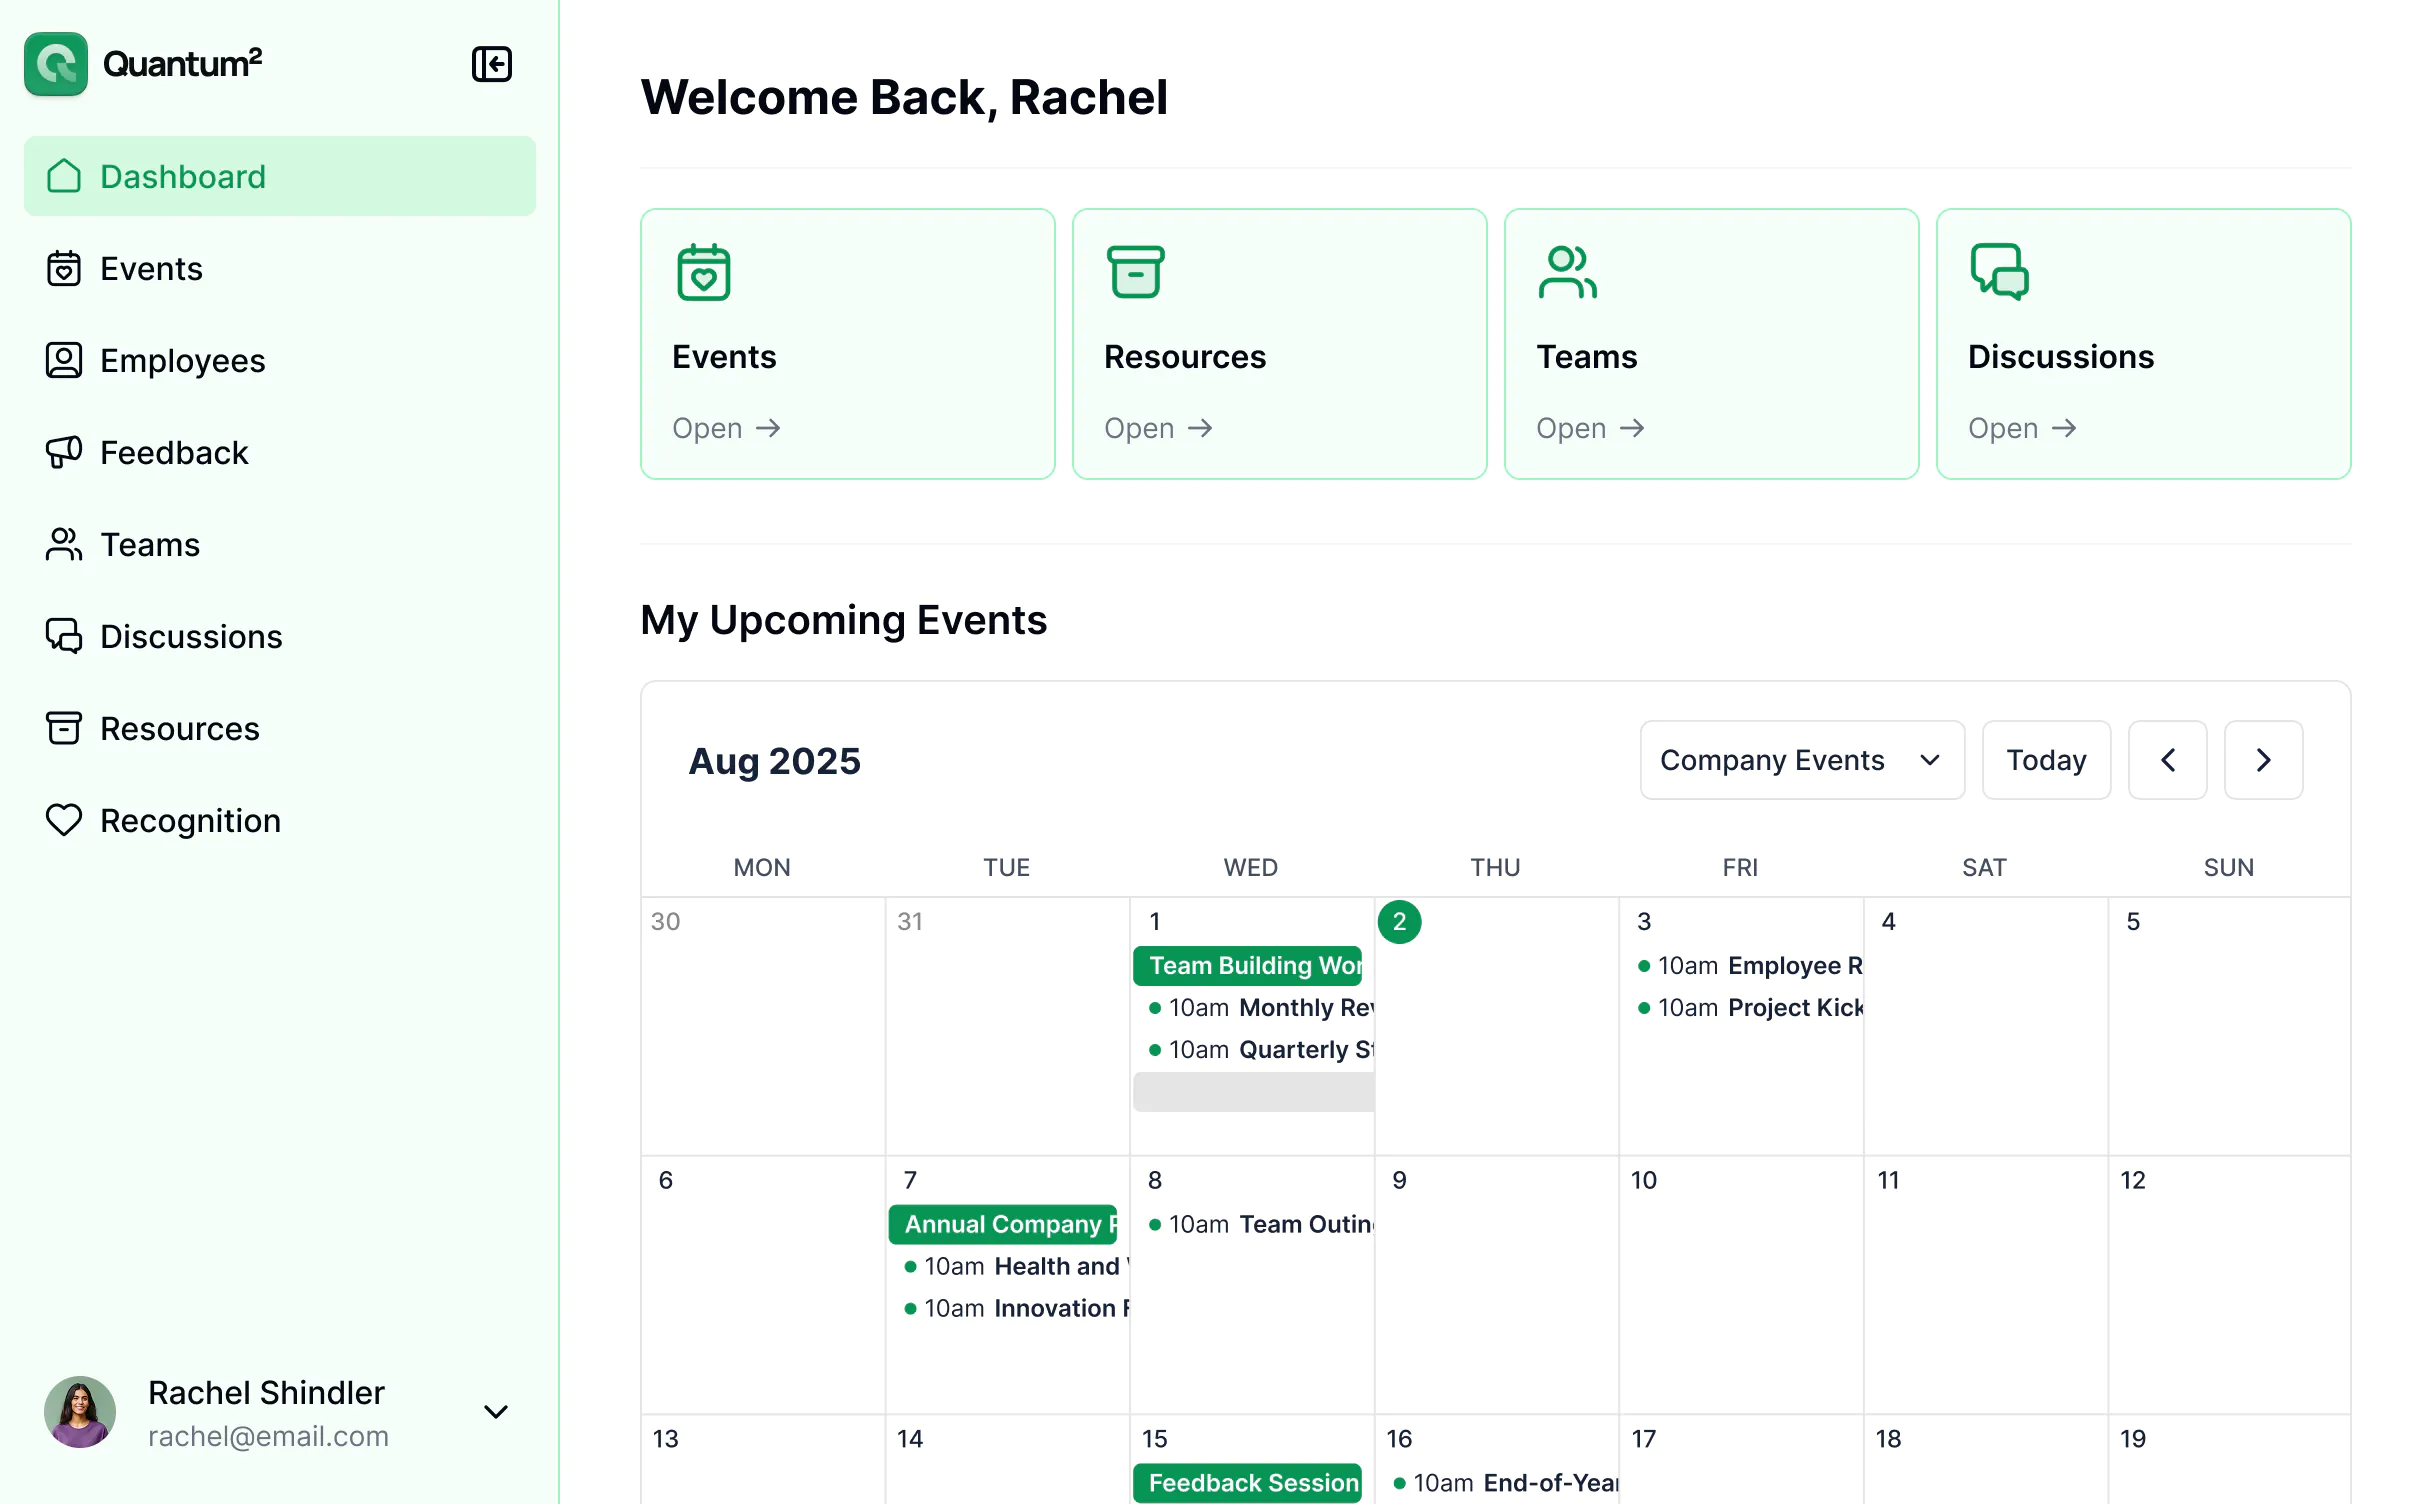
Task: Select Dashboard in the sidebar menu
Action: (182, 177)
